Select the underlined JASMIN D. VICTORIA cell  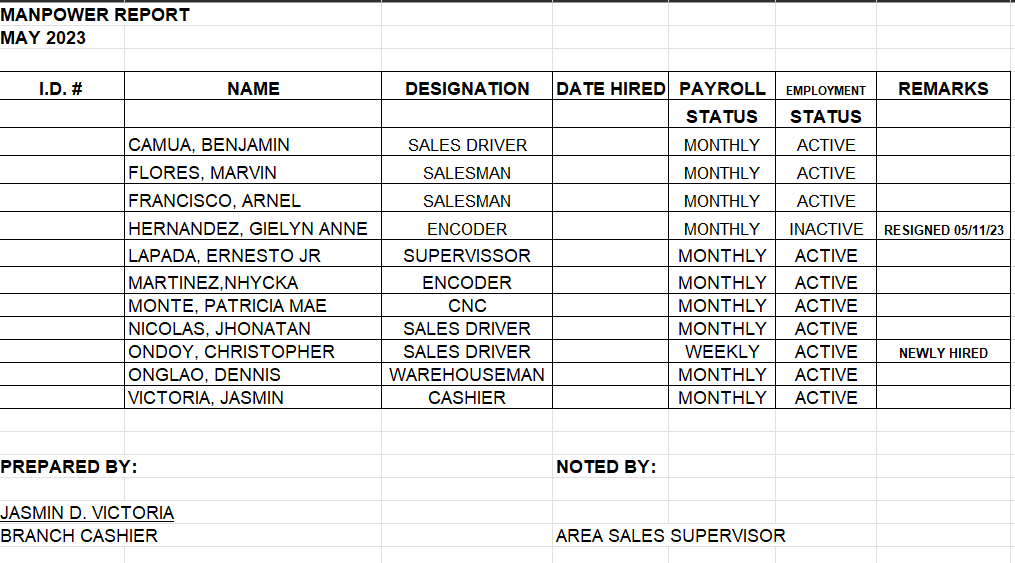pos(87,513)
